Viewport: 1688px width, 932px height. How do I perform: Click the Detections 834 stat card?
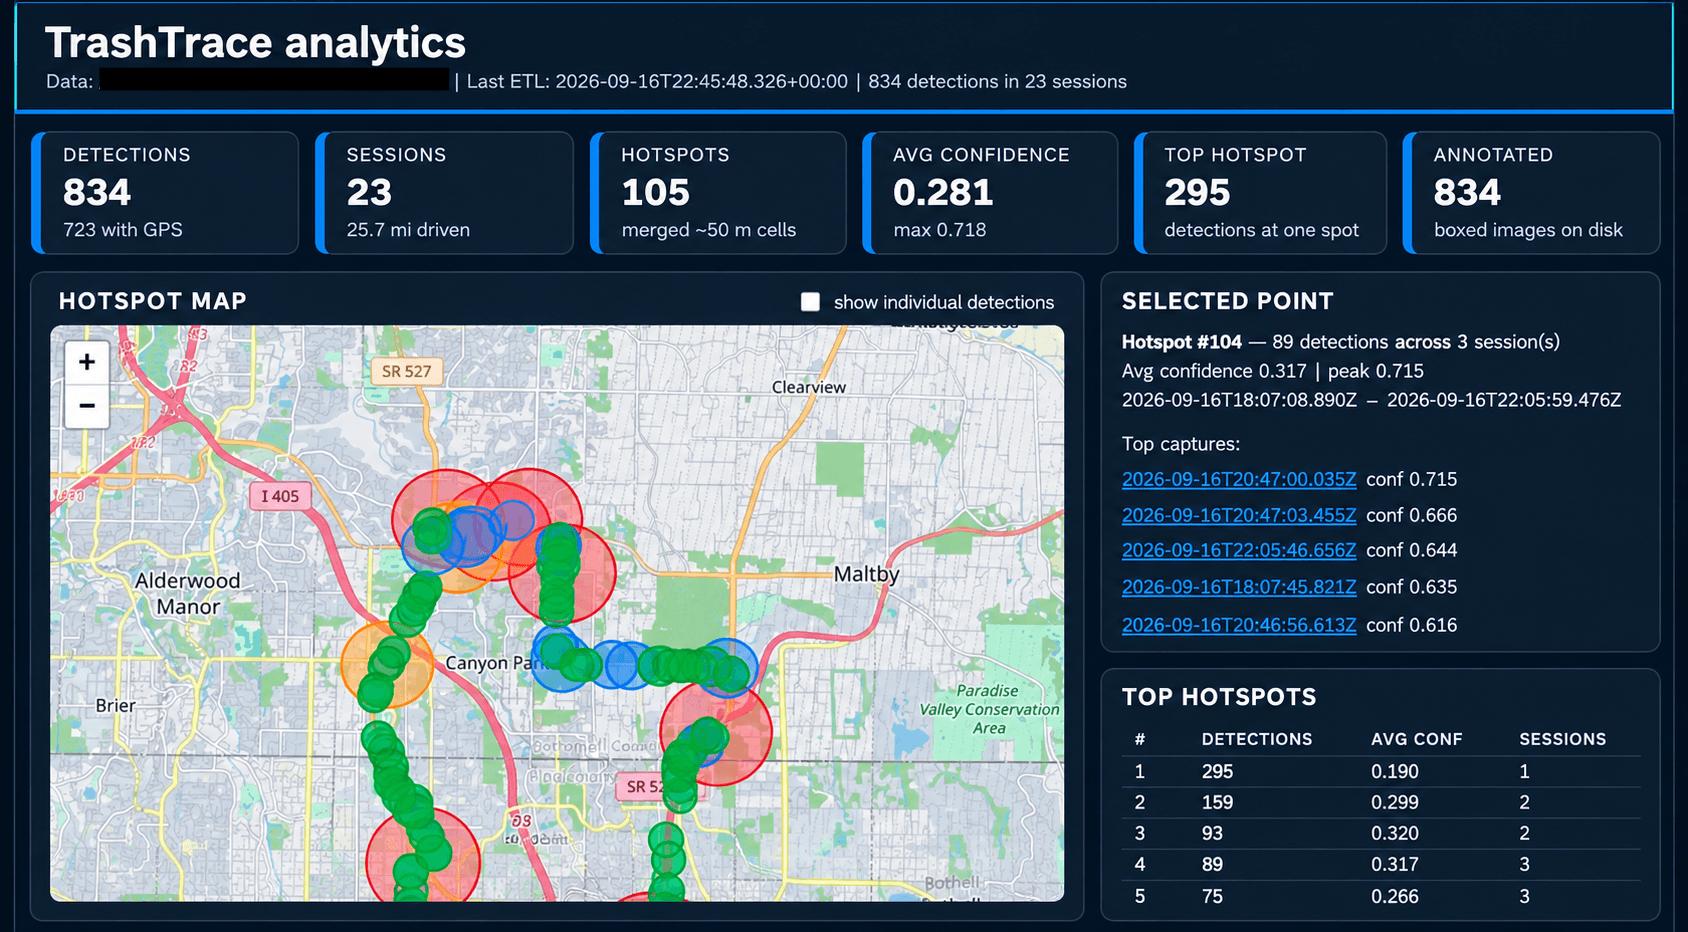165,193
